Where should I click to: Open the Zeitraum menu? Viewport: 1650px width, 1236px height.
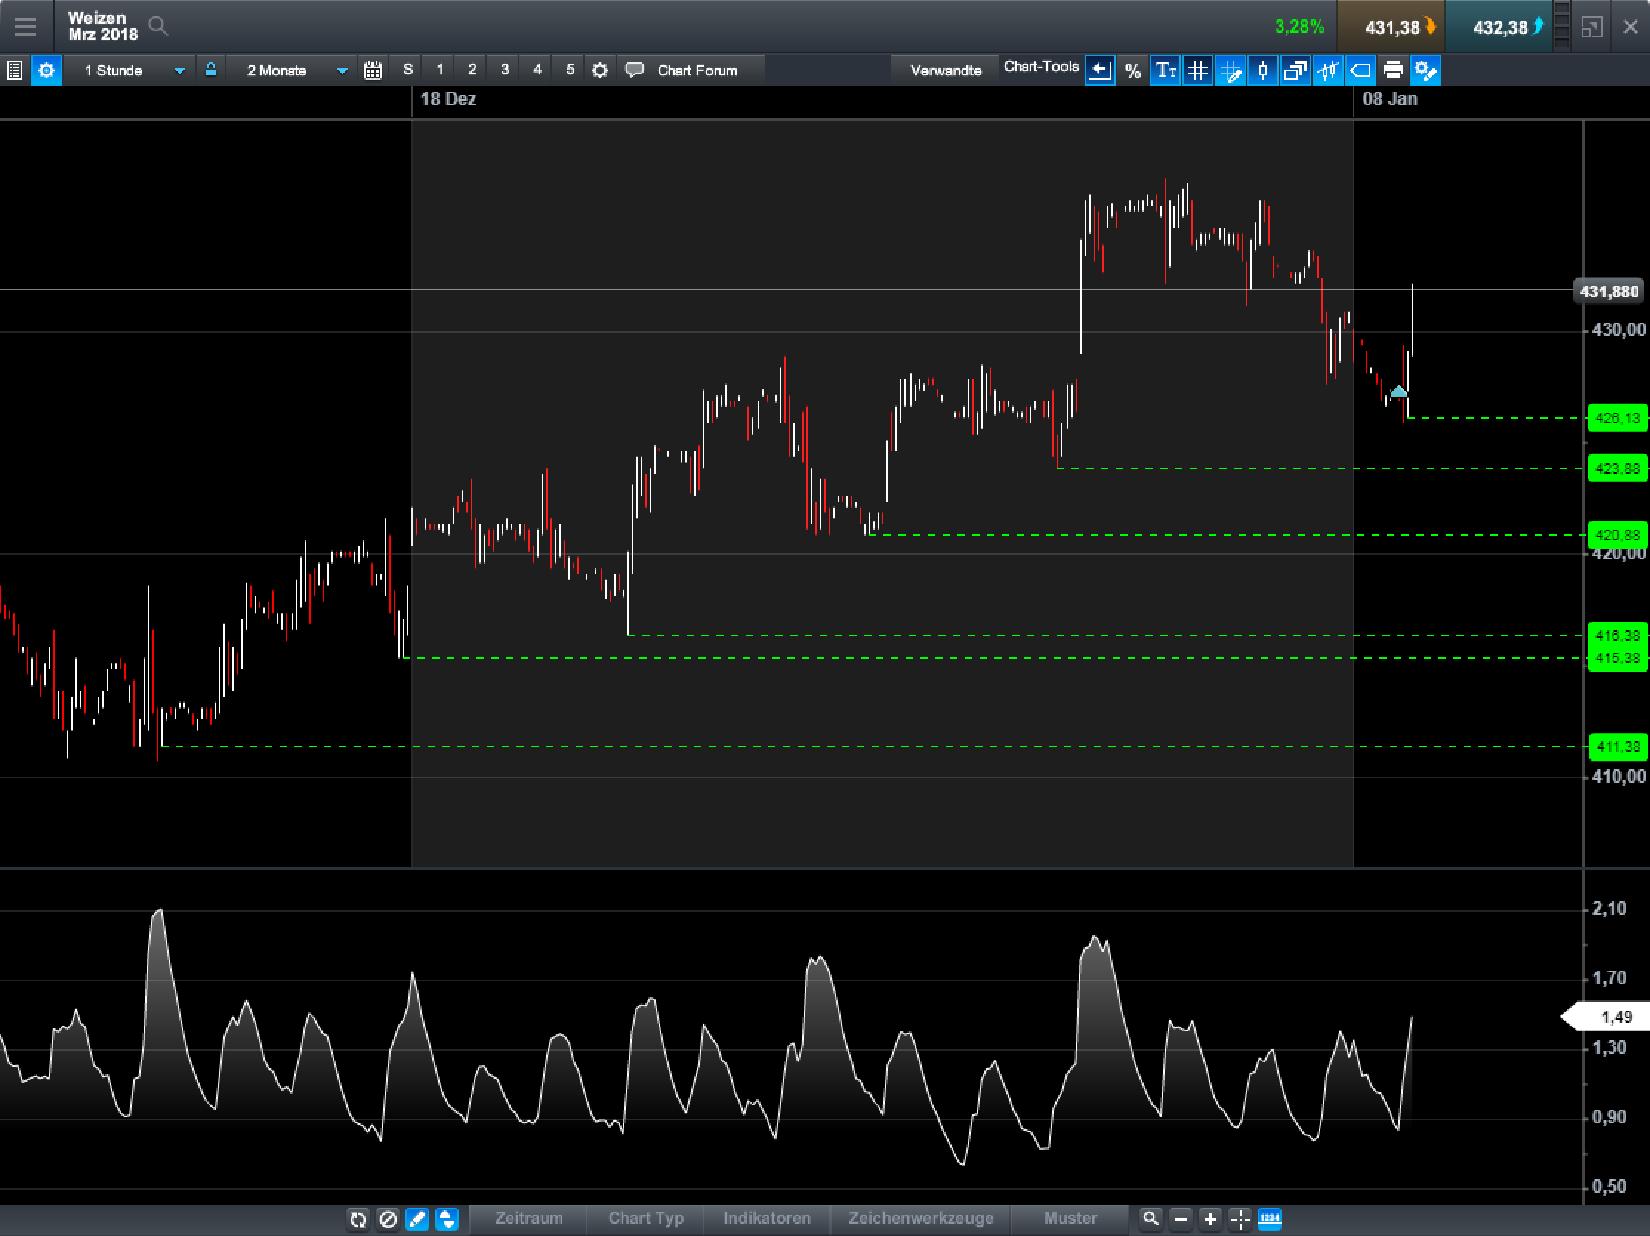[529, 1219]
